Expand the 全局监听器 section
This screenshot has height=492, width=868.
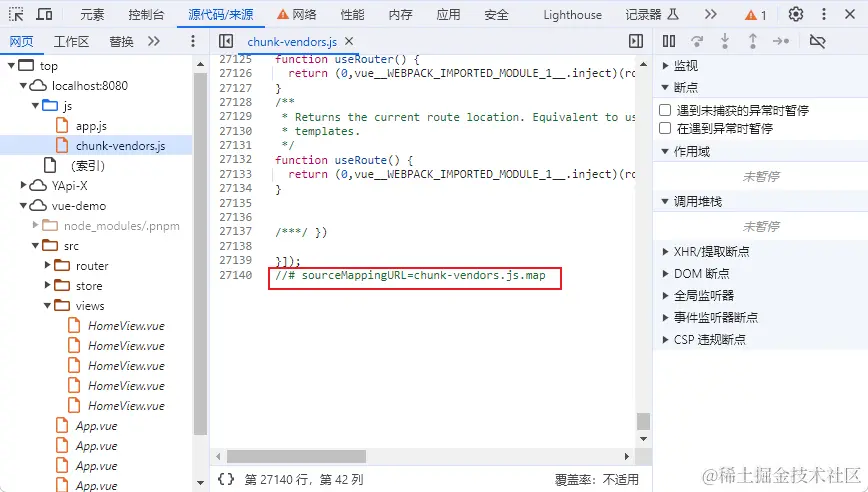[x=665, y=296]
